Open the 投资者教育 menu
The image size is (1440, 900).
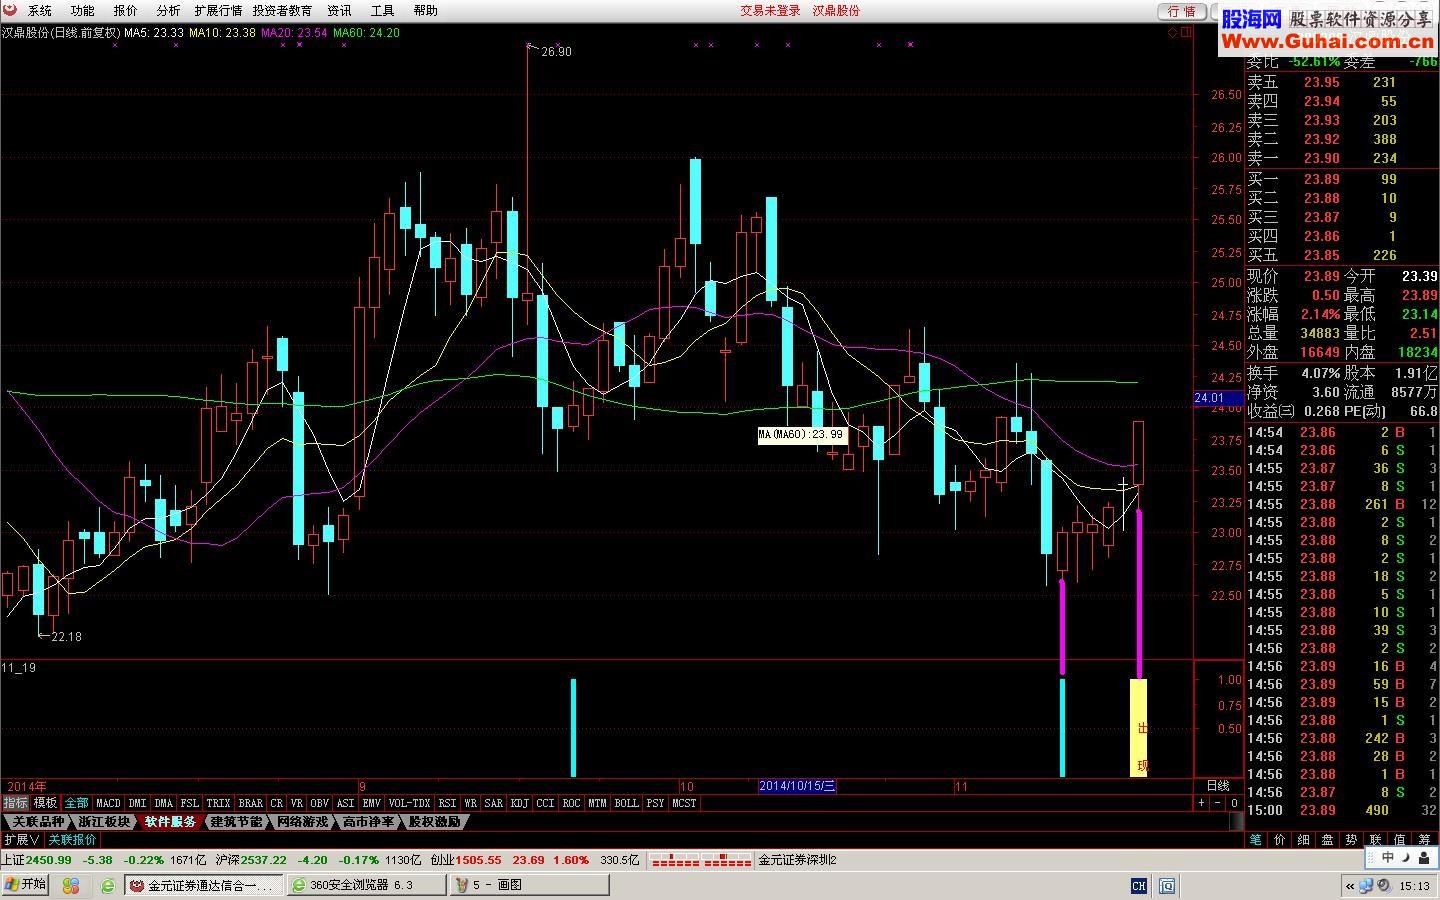click(x=282, y=10)
